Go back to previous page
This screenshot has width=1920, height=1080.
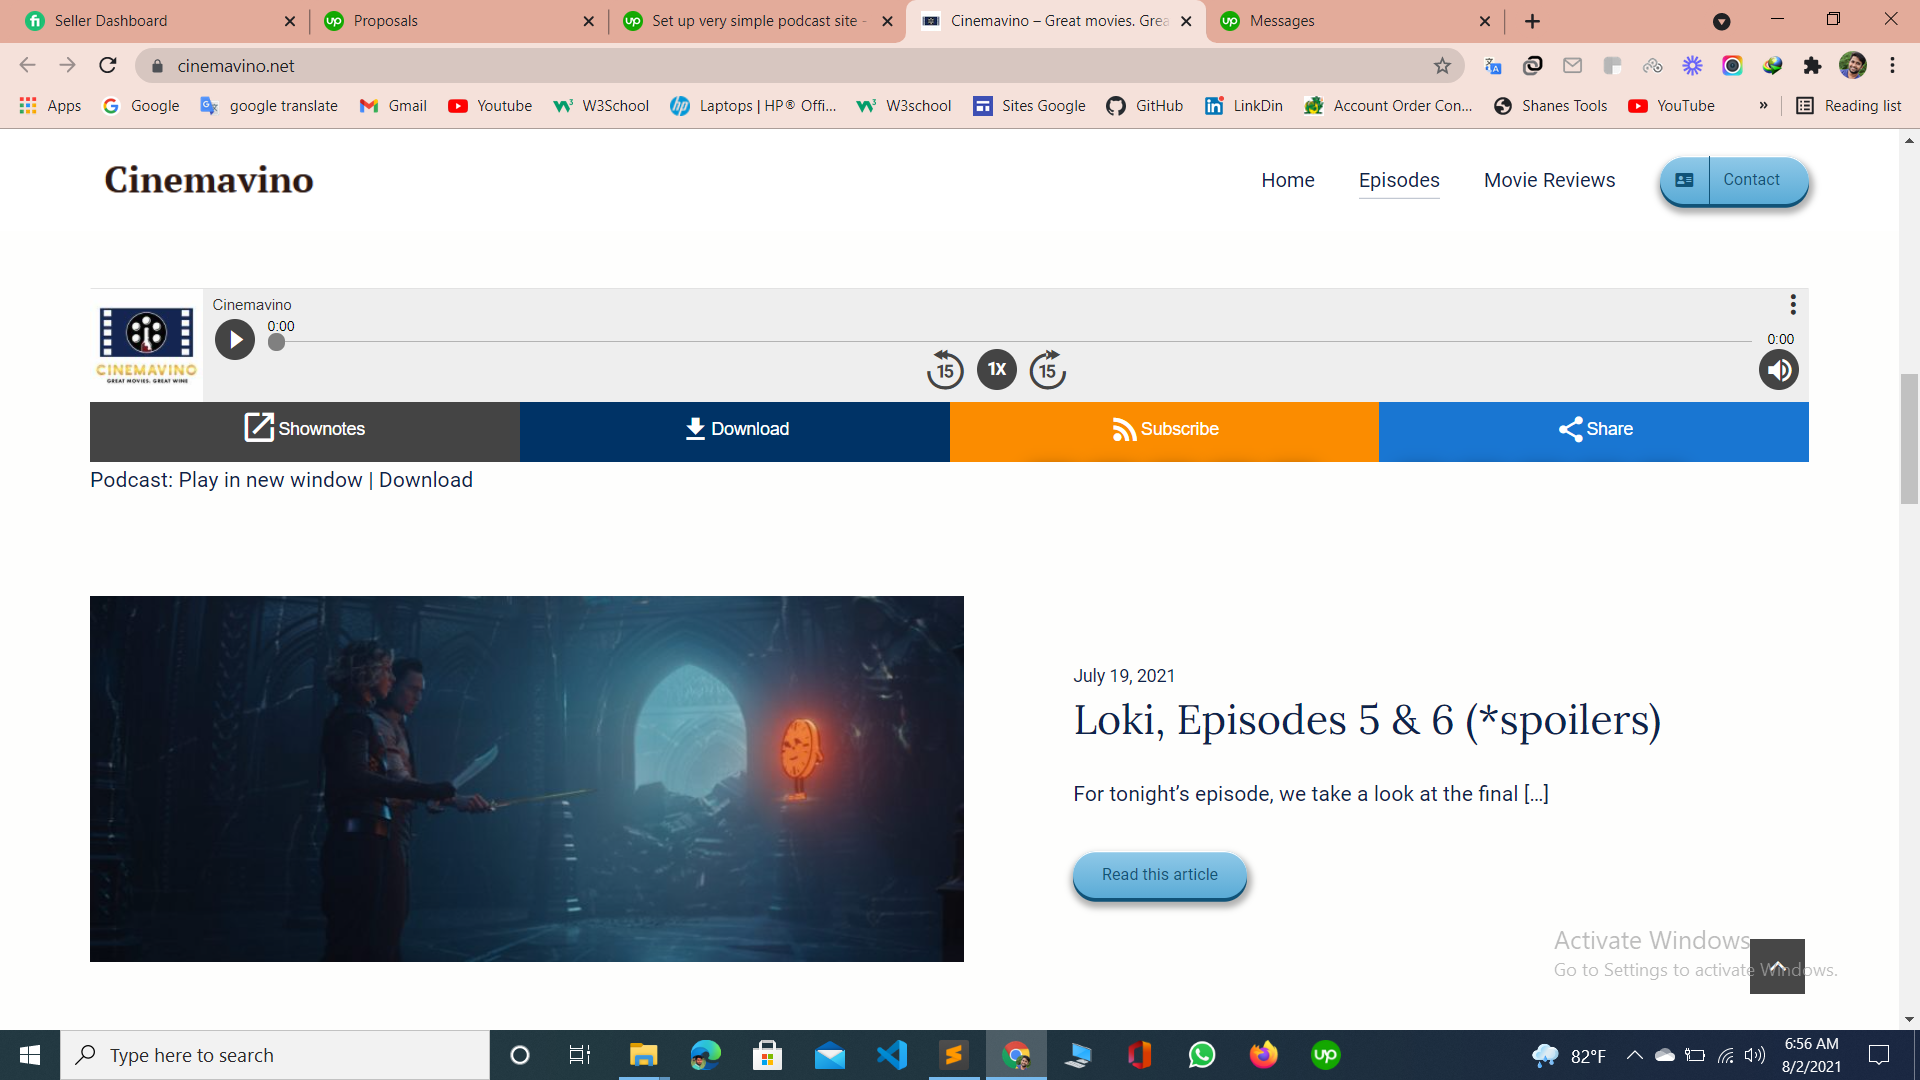point(27,66)
